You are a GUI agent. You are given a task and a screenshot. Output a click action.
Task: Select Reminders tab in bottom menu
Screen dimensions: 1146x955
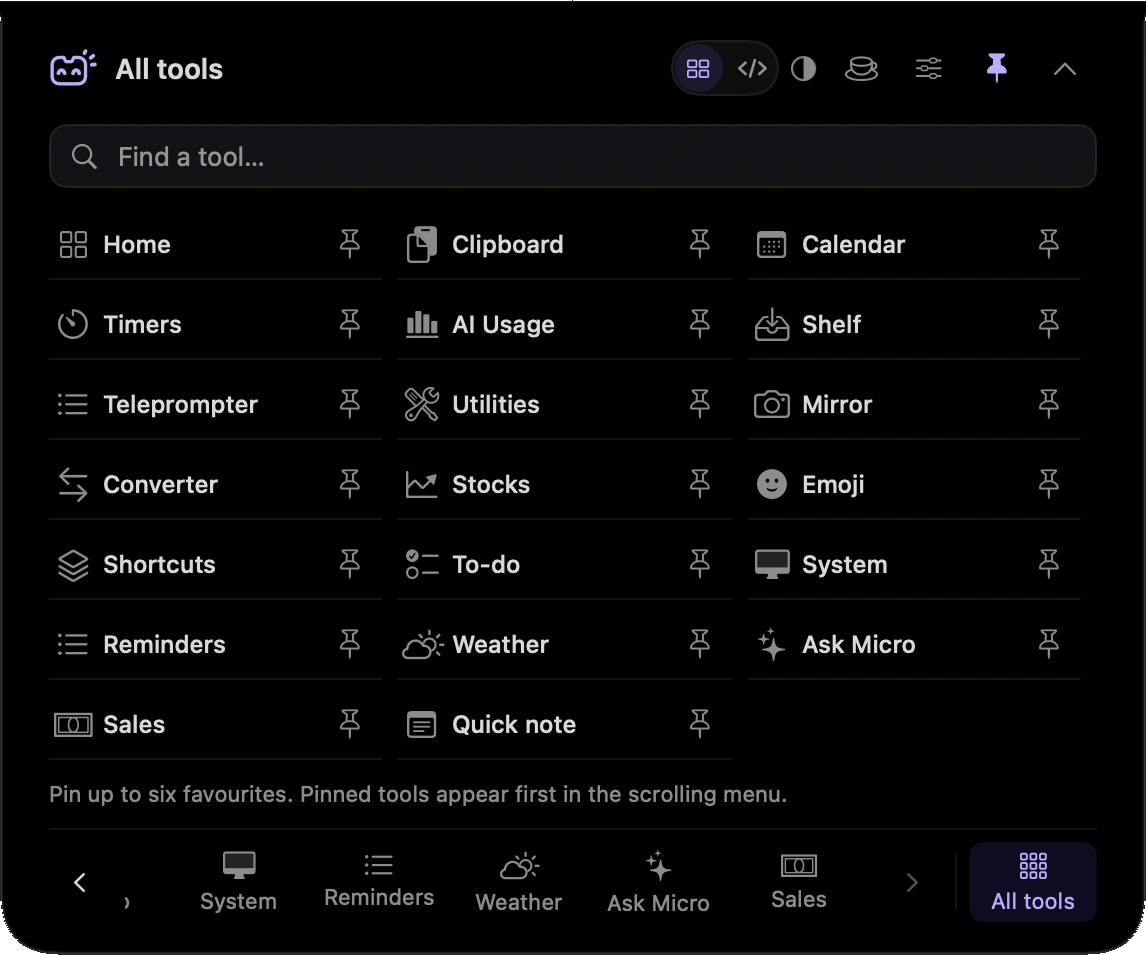[x=379, y=882]
